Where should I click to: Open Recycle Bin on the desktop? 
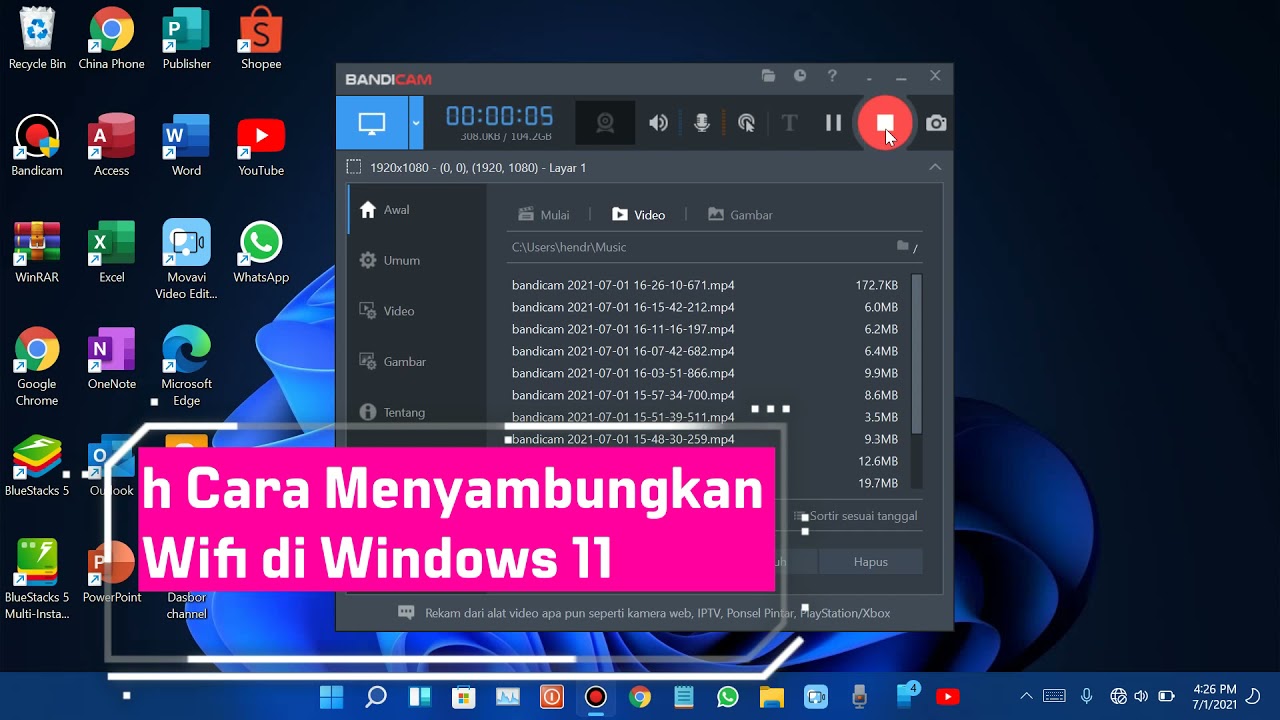pos(37,40)
